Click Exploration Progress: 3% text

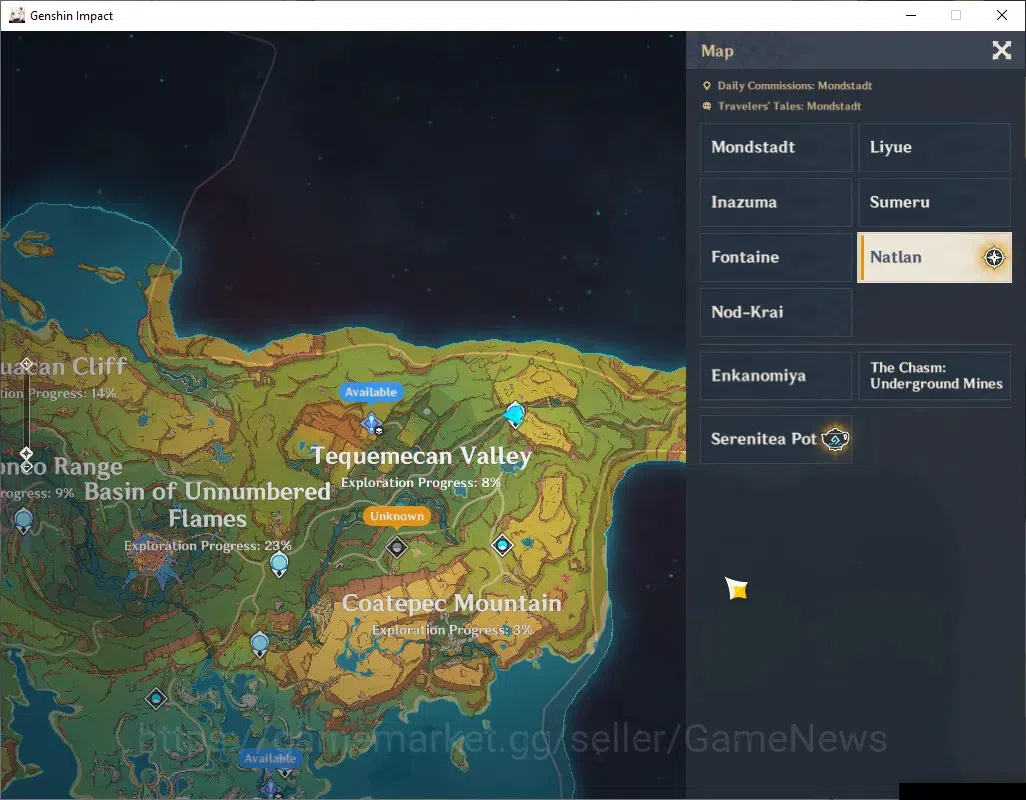click(452, 630)
